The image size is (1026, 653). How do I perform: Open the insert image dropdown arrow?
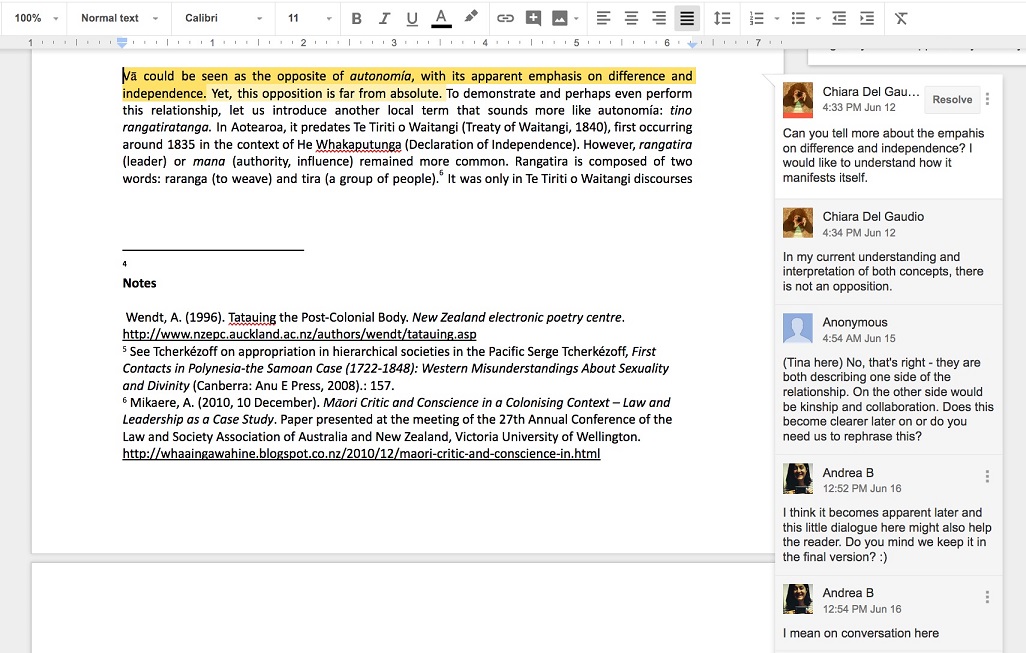pyautogui.click(x=576, y=18)
